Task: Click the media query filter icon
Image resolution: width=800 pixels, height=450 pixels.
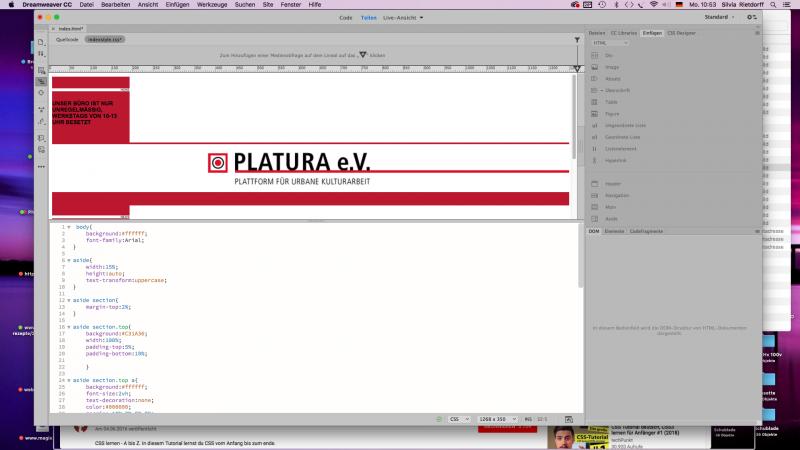Action: click(577, 39)
